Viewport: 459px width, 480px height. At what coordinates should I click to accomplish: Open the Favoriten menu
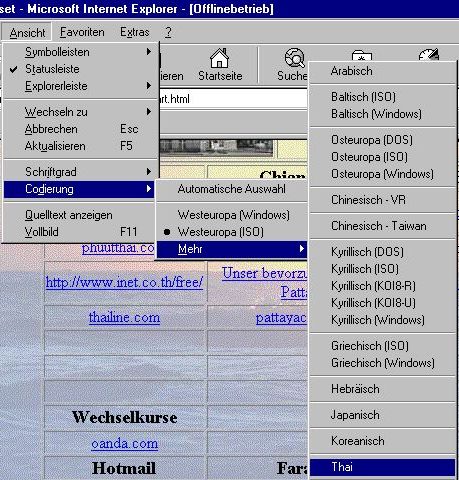[x=82, y=32]
